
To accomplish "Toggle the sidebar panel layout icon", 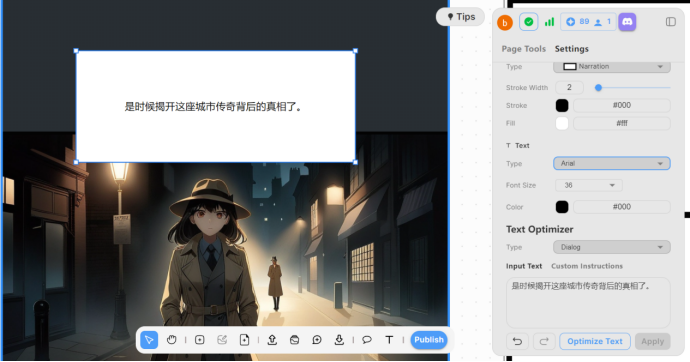I will pos(671,22).
